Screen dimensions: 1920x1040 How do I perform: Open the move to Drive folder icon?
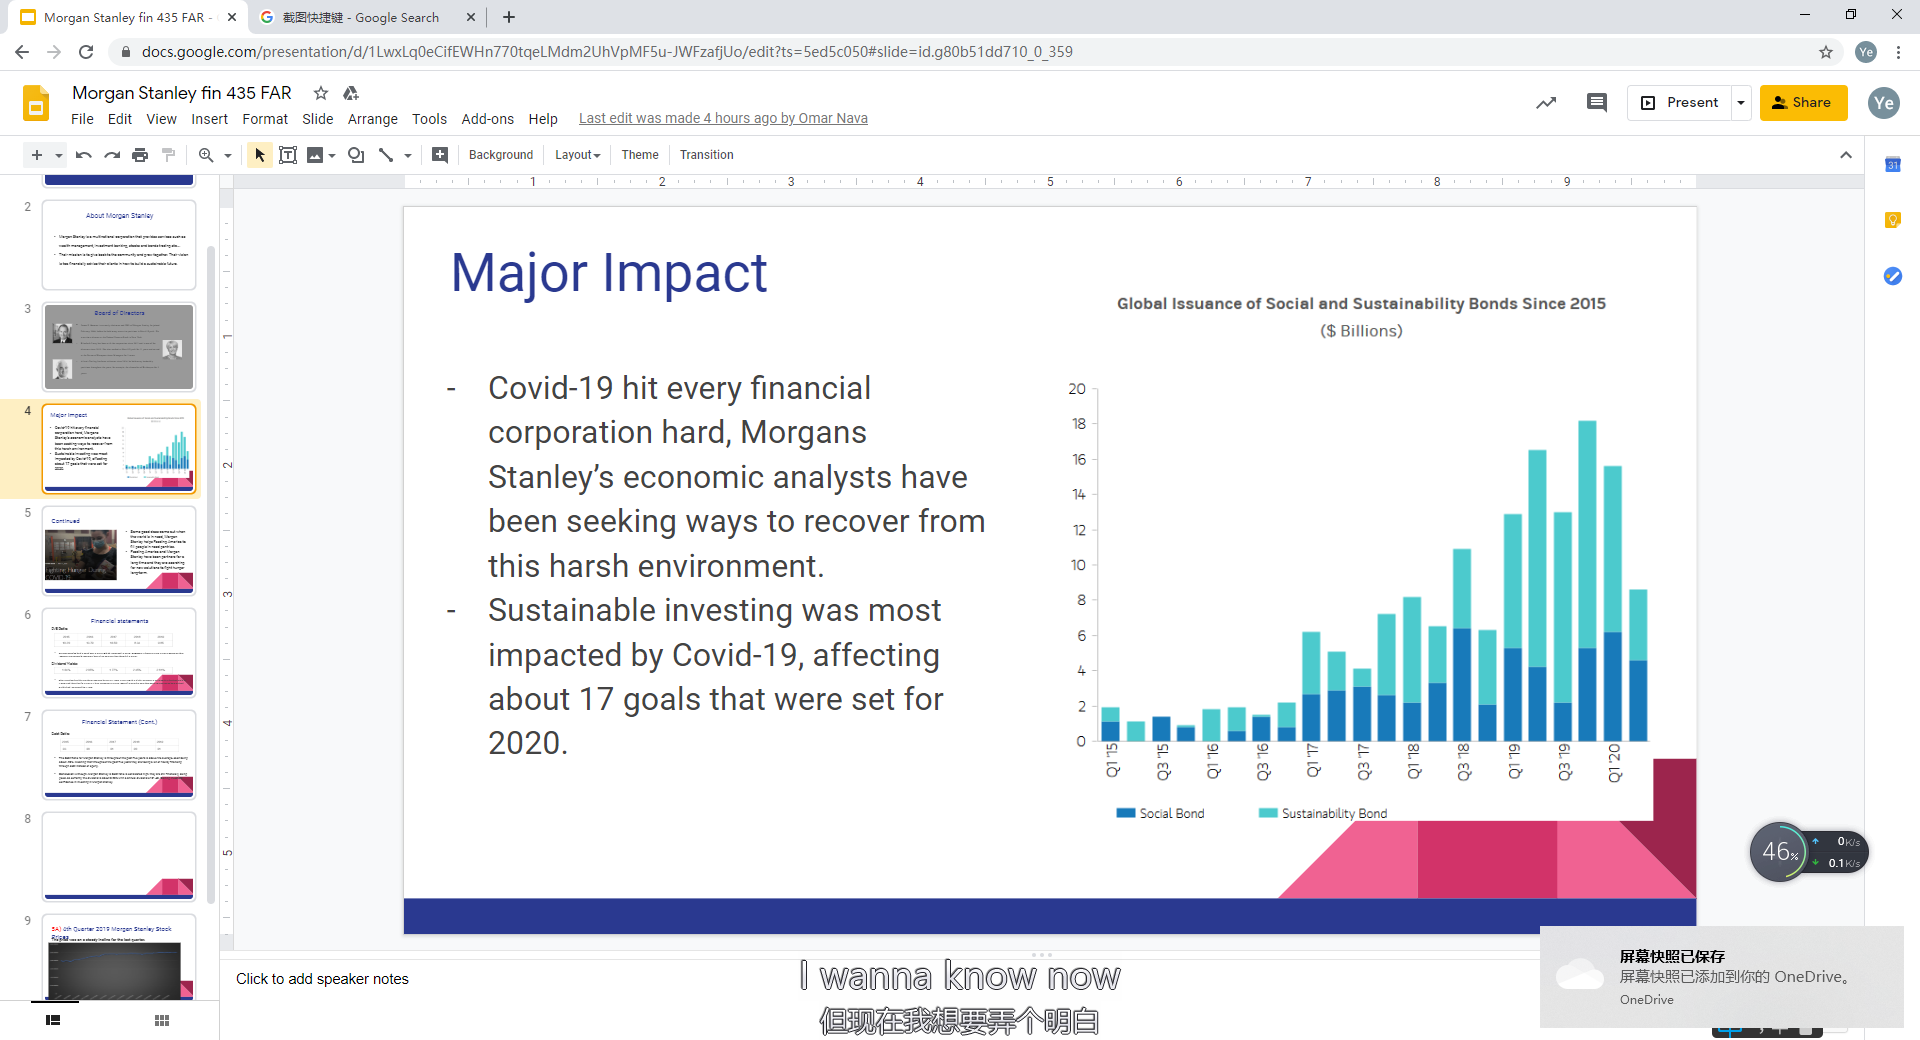pos(351,93)
